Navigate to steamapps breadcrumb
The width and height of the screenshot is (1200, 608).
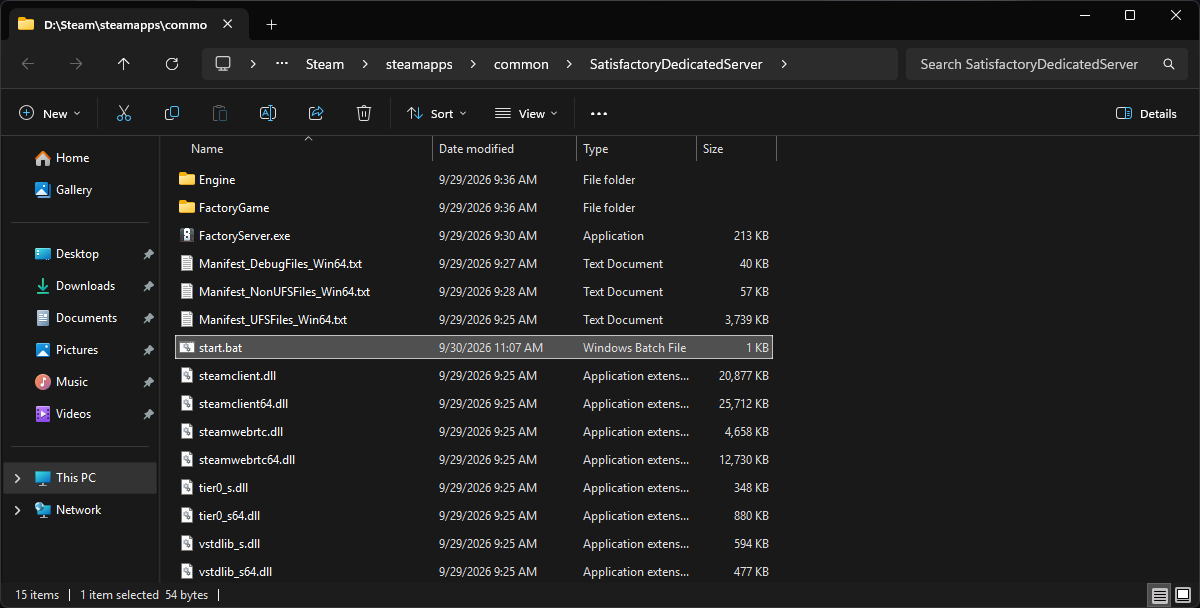coord(419,64)
